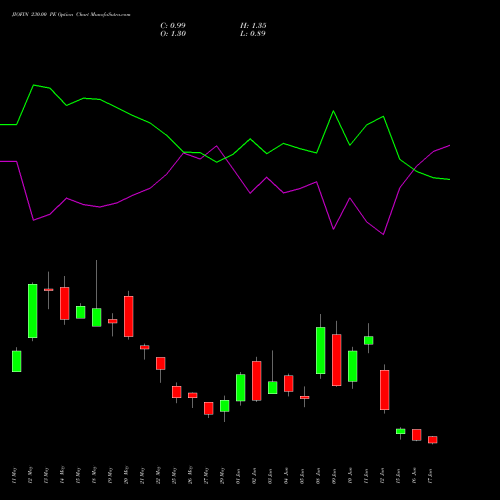
Task: Click the '12 Jun' date axis label
Action: click(x=383, y=476)
